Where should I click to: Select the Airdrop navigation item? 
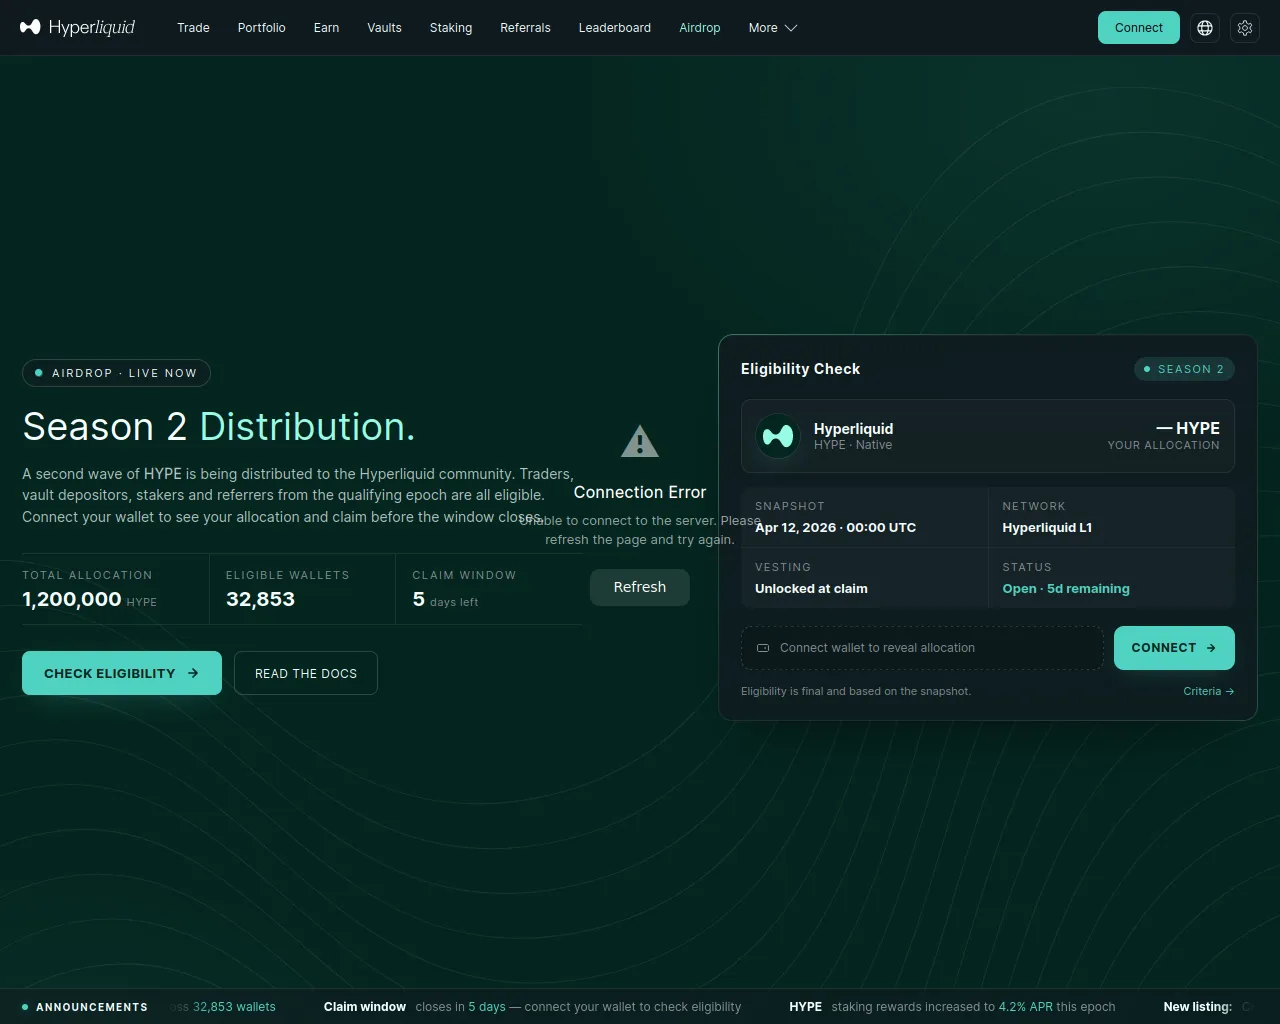tap(700, 28)
